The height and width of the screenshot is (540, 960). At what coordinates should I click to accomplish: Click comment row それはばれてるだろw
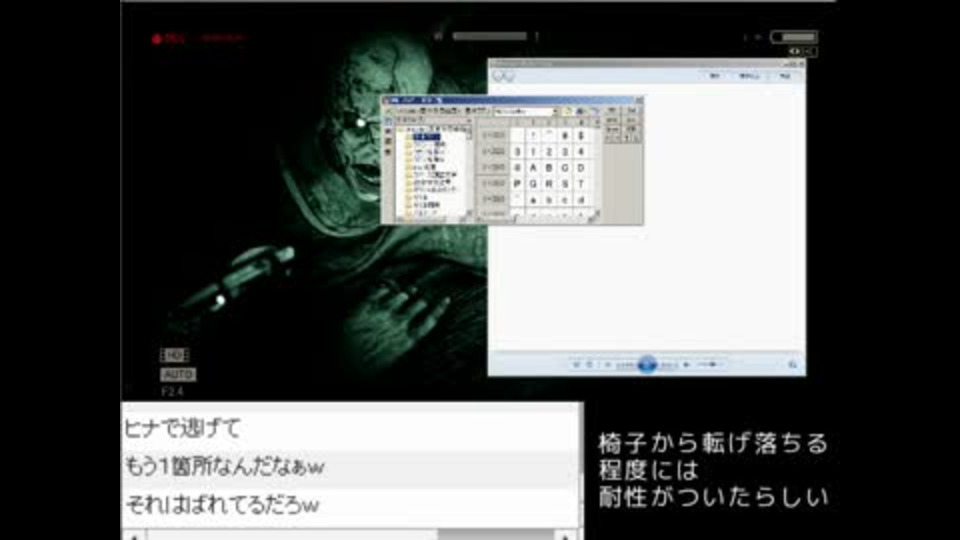[350, 505]
